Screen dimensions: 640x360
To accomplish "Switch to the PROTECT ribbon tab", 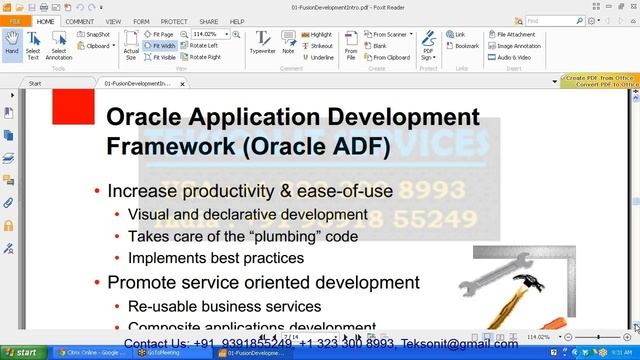I will point(174,21).
